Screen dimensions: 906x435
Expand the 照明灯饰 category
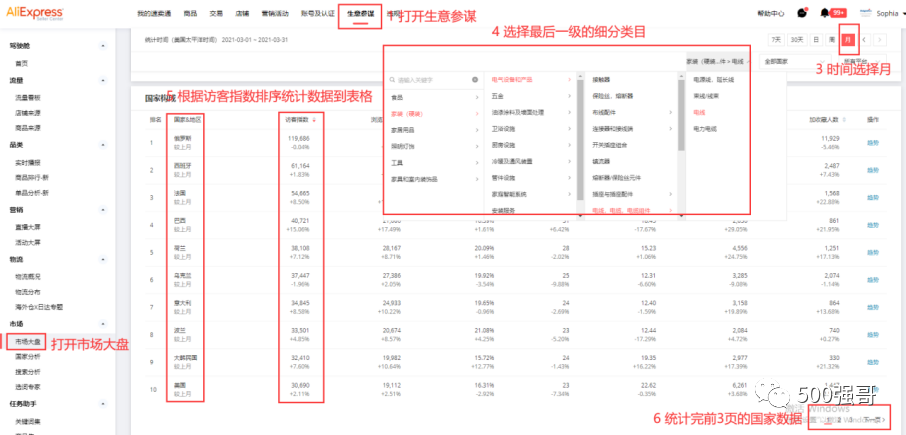point(434,146)
